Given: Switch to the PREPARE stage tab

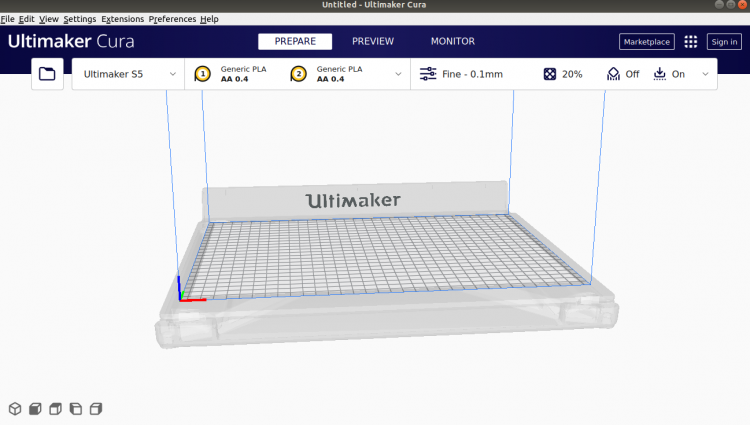Looking at the screenshot, I should (295, 42).
